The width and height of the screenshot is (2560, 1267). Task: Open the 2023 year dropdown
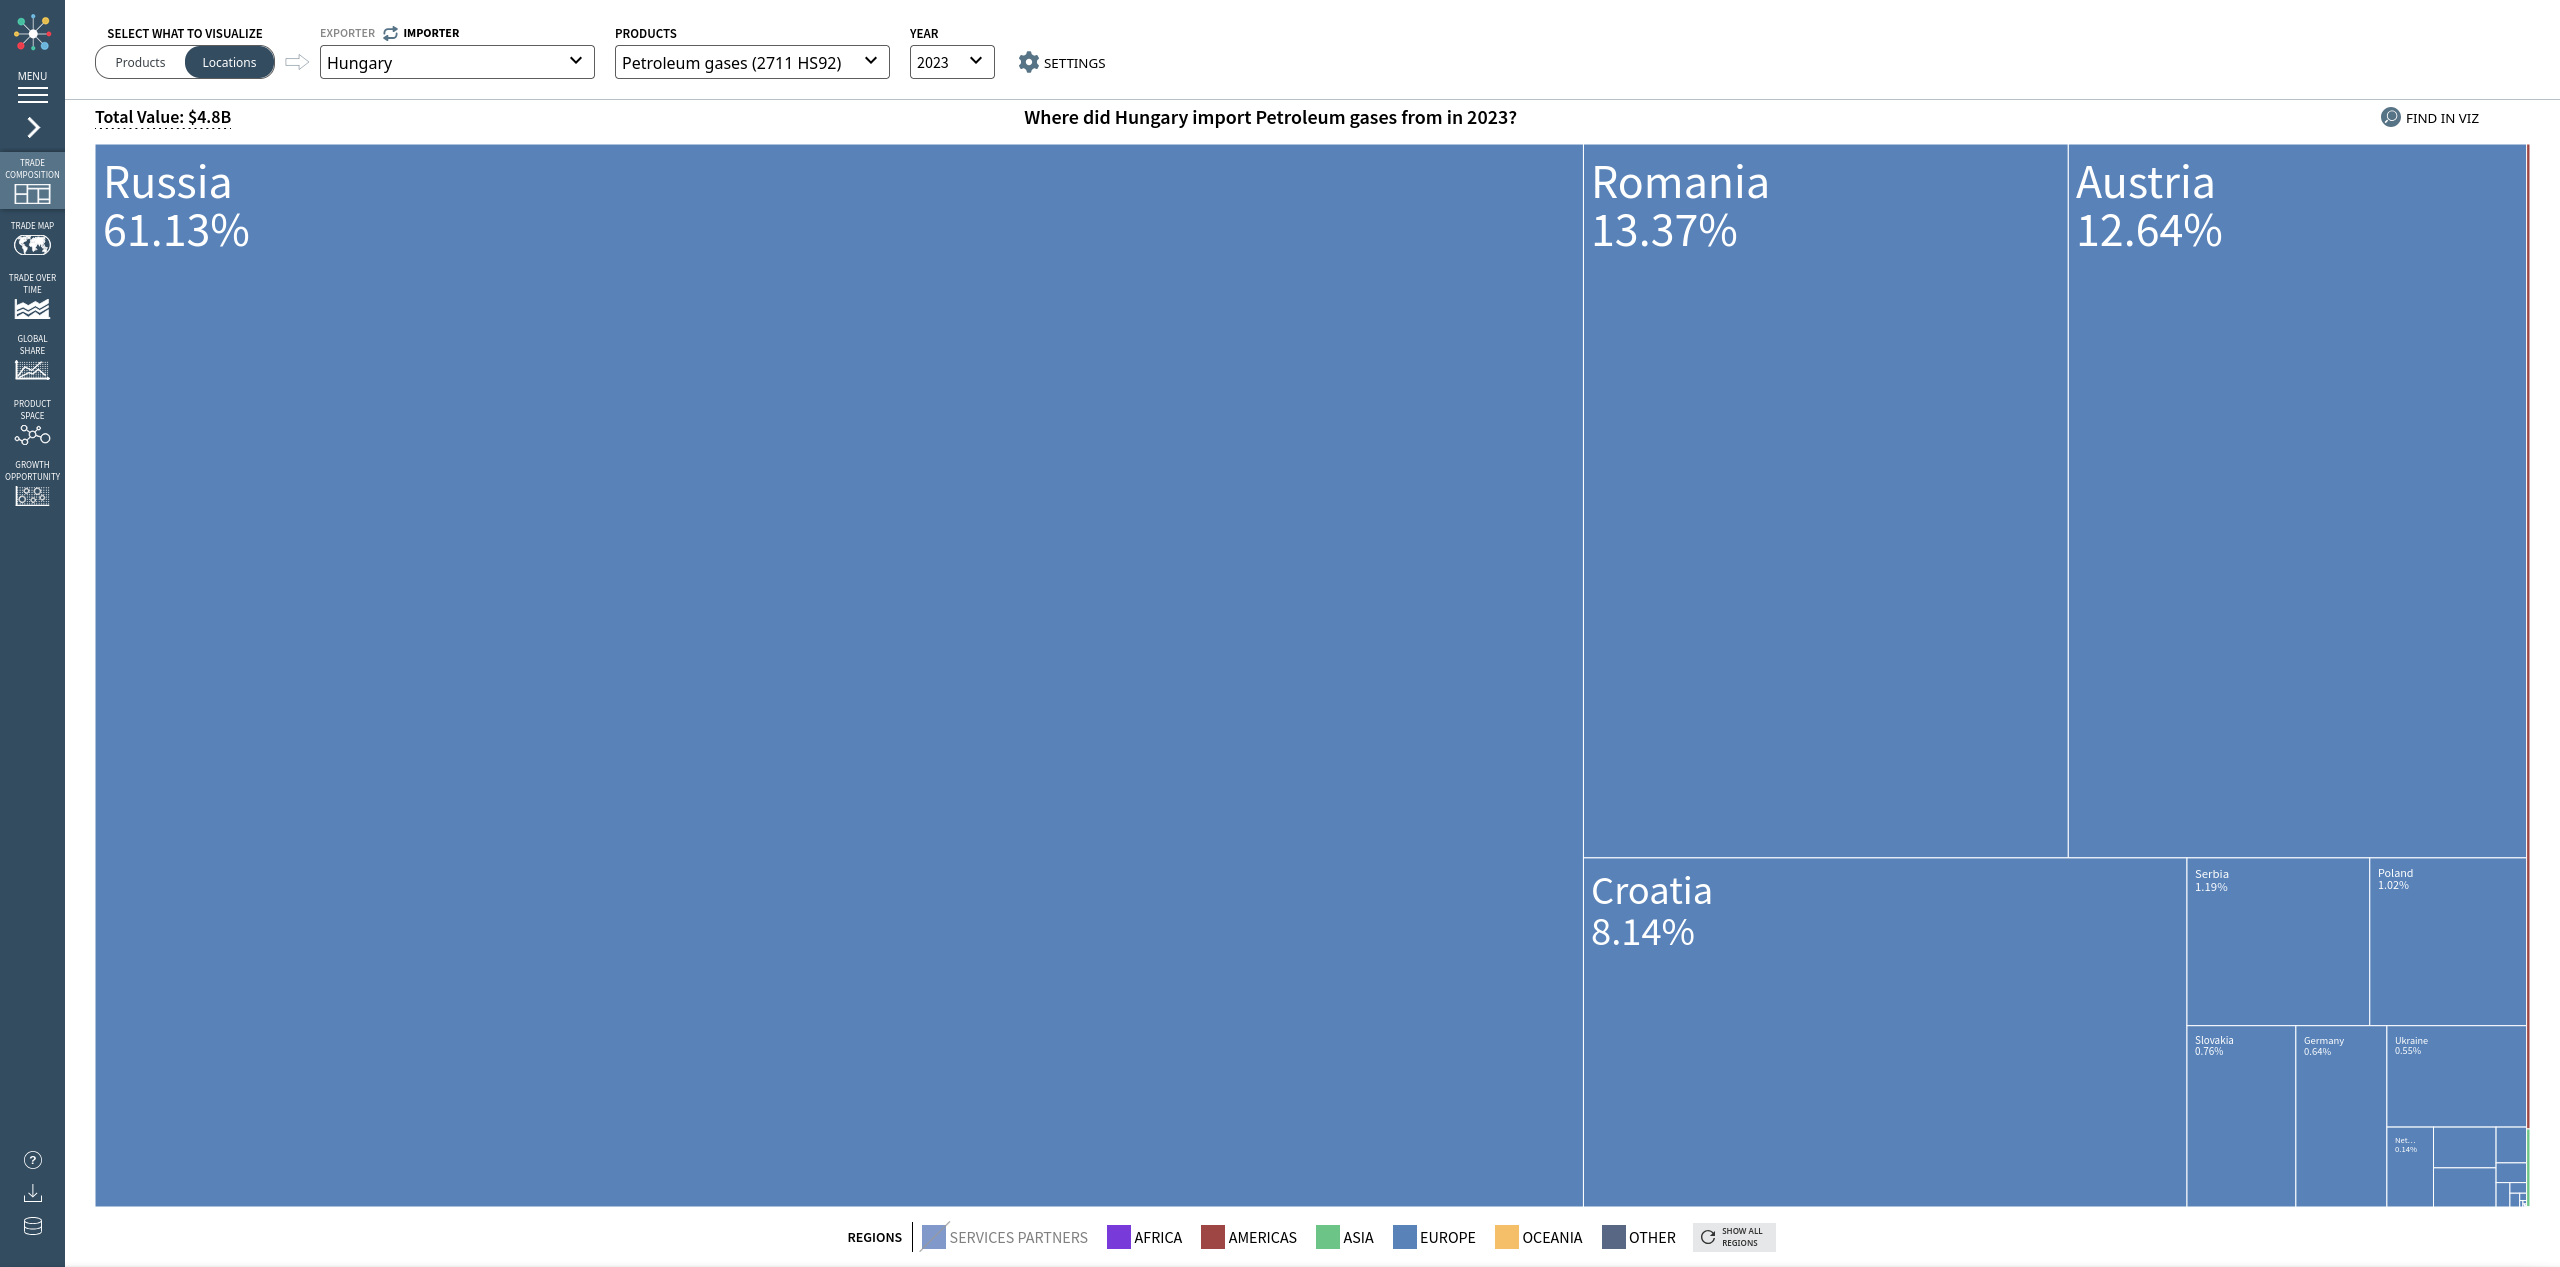(x=951, y=62)
